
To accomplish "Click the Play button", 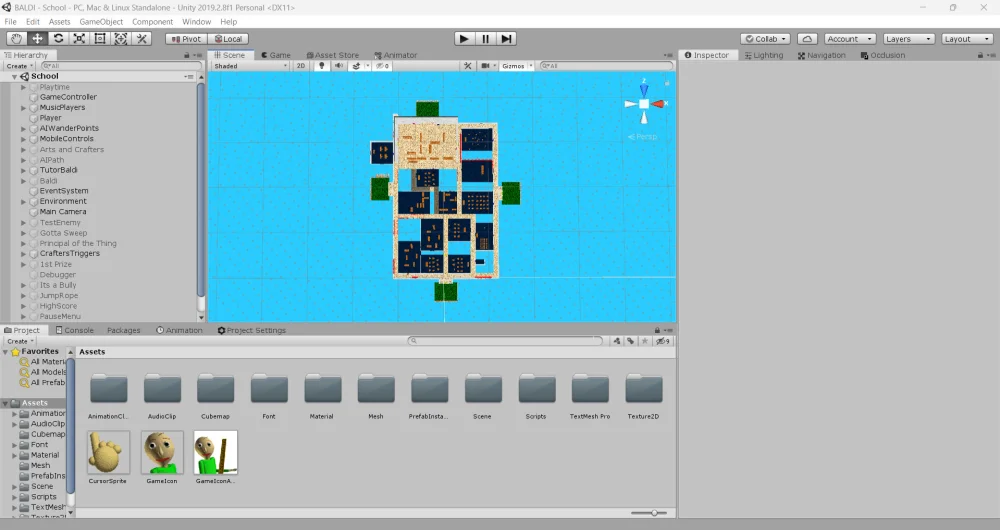I will (x=464, y=38).
